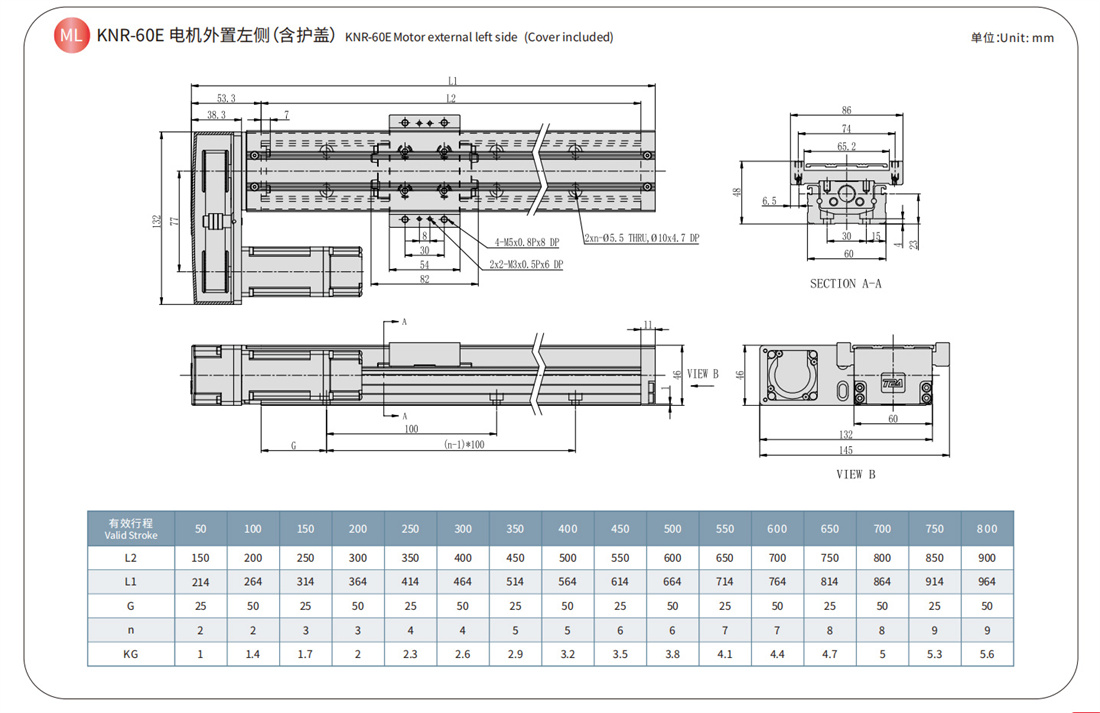Select the 有效行程 Valid Stroke header cell

[130, 528]
